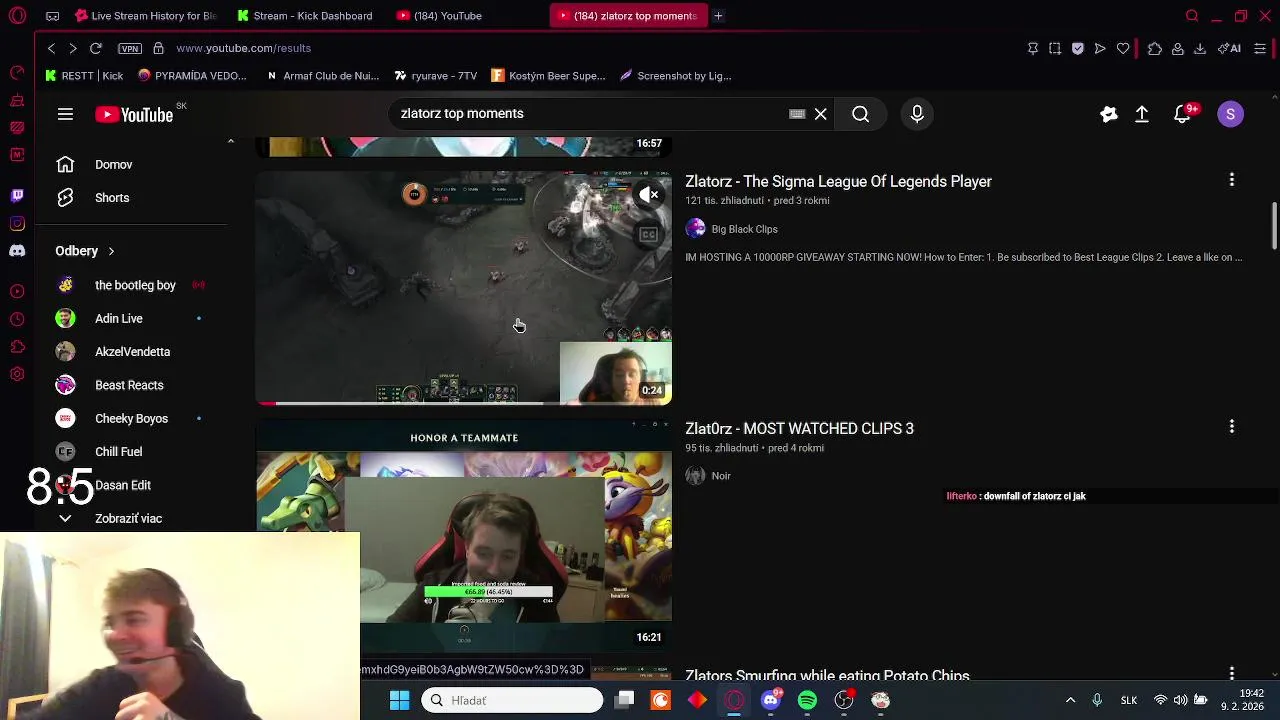1280x720 pixels.
Task: Open Instagram in the Opera sidebar
Action: [x=17, y=223]
